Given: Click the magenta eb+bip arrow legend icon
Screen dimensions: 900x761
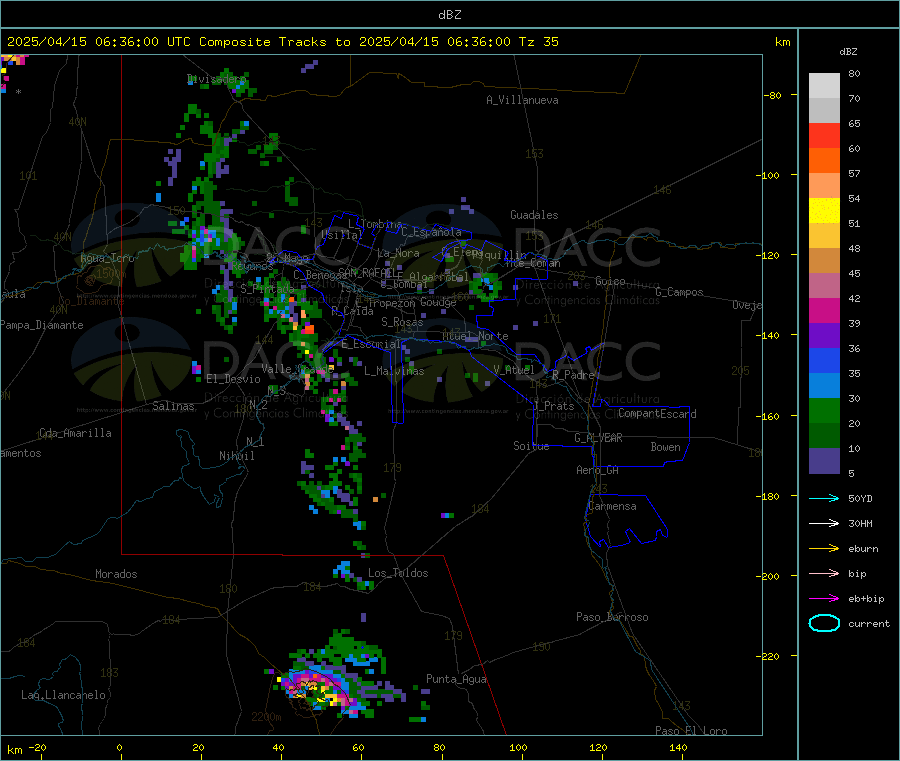Looking at the screenshot, I should 824,598.
